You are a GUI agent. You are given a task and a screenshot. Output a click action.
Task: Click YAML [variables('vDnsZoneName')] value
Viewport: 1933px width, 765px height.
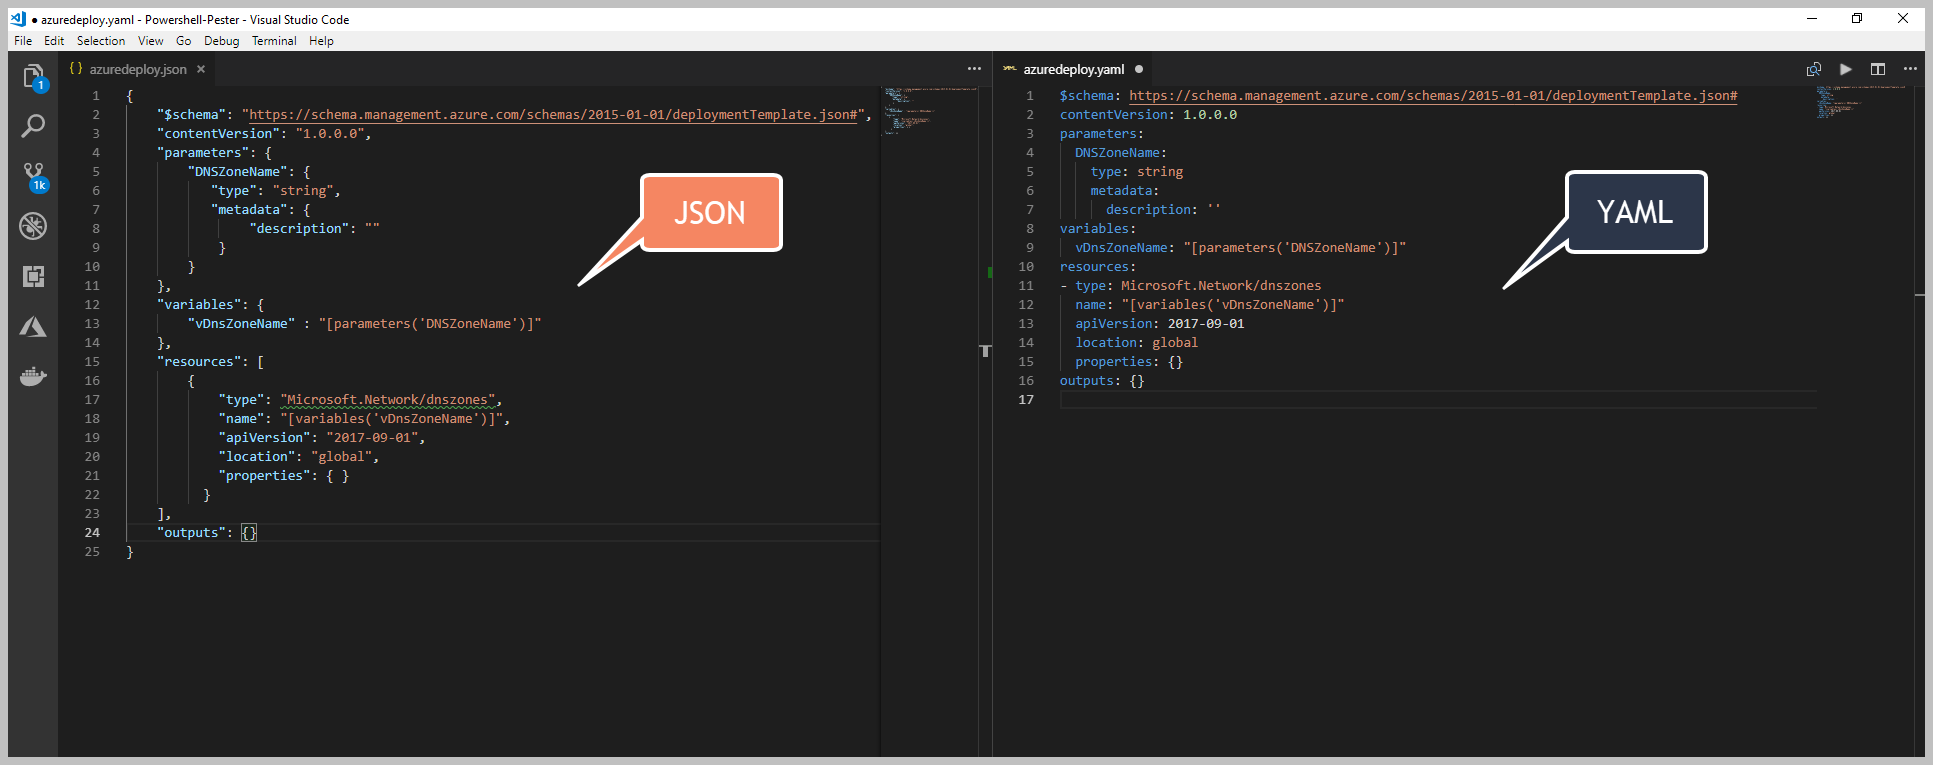tap(1233, 305)
